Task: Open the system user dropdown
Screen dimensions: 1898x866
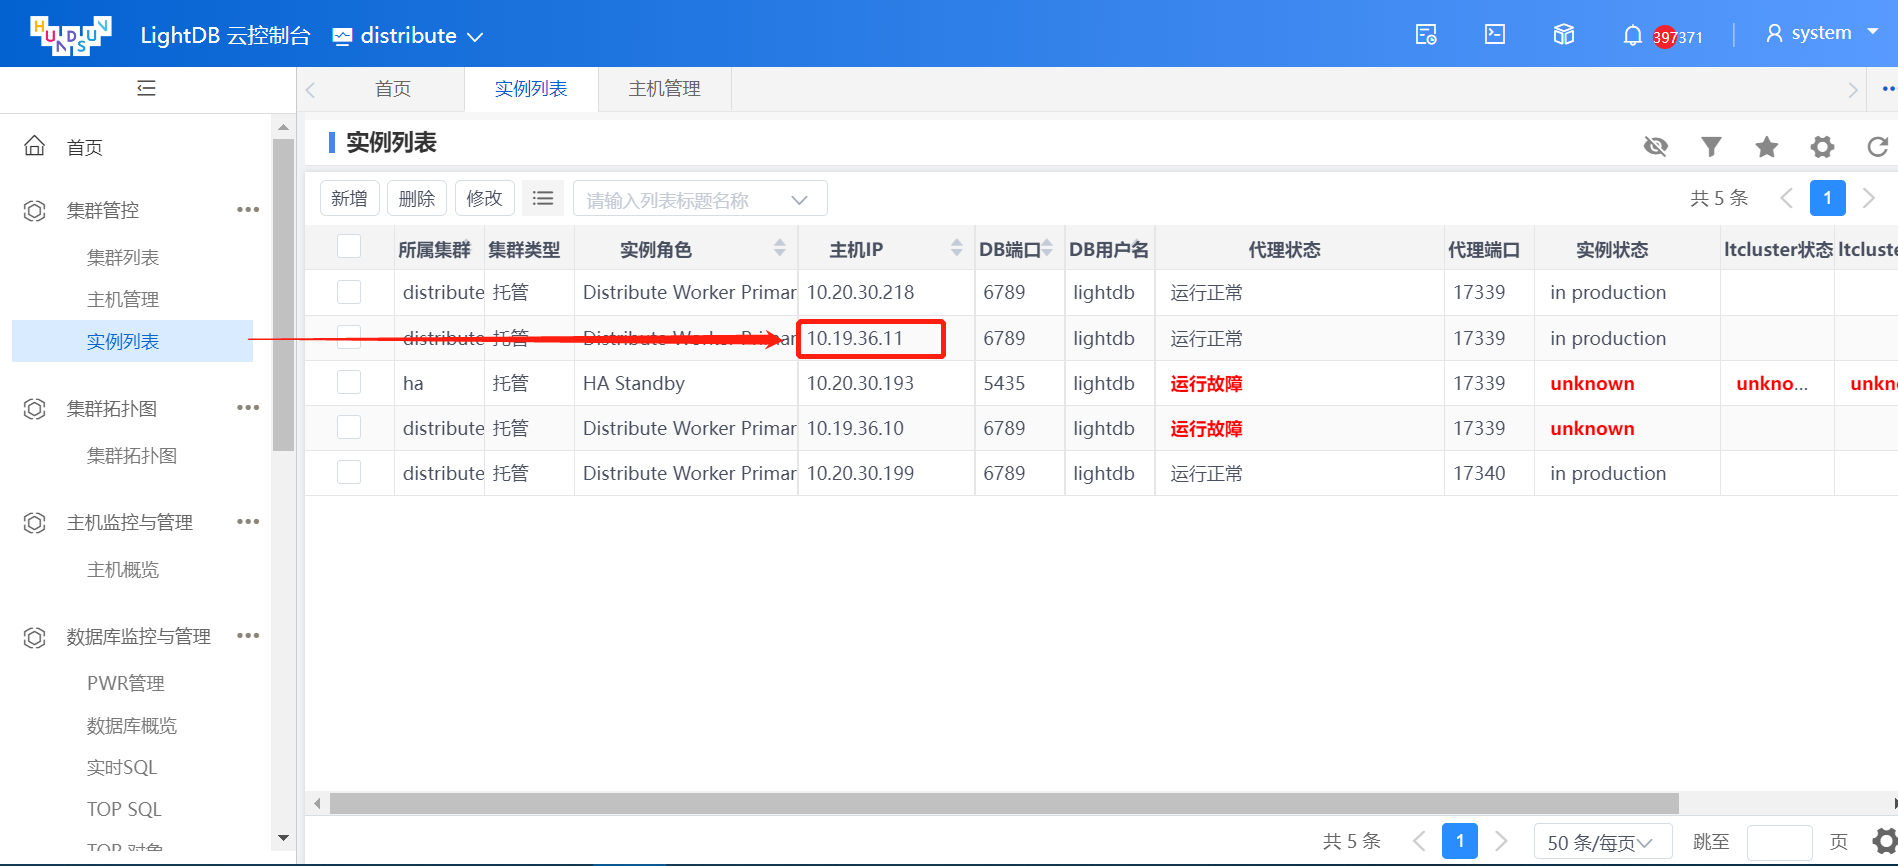Action: click(1822, 33)
